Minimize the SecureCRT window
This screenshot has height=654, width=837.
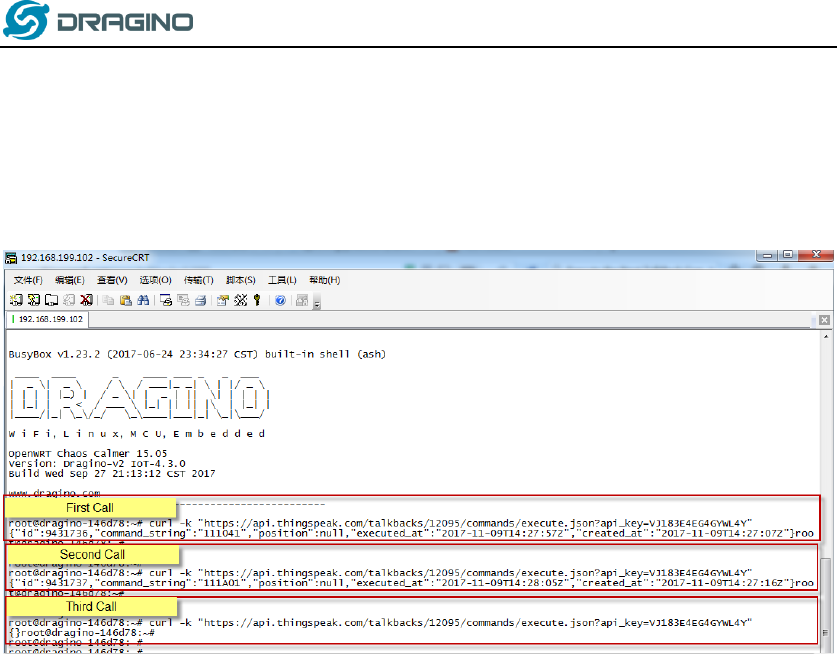[x=767, y=255]
